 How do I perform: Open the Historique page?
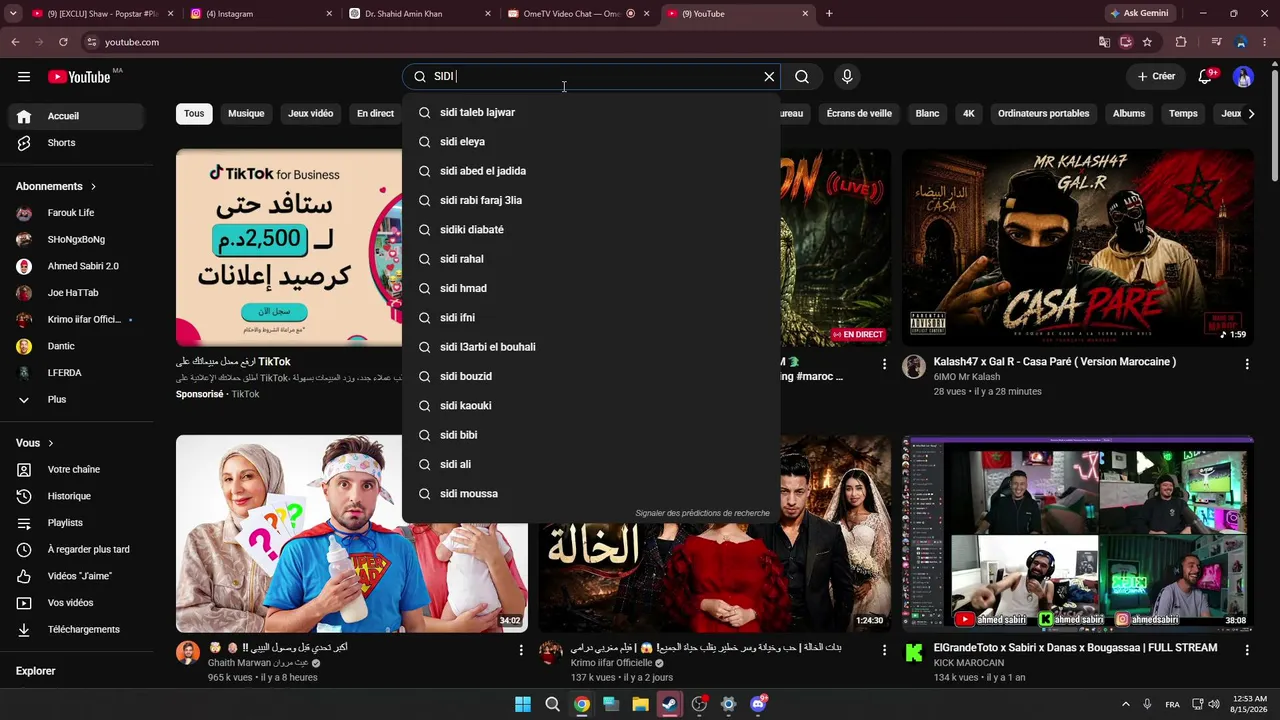pyautogui.click(x=78, y=496)
